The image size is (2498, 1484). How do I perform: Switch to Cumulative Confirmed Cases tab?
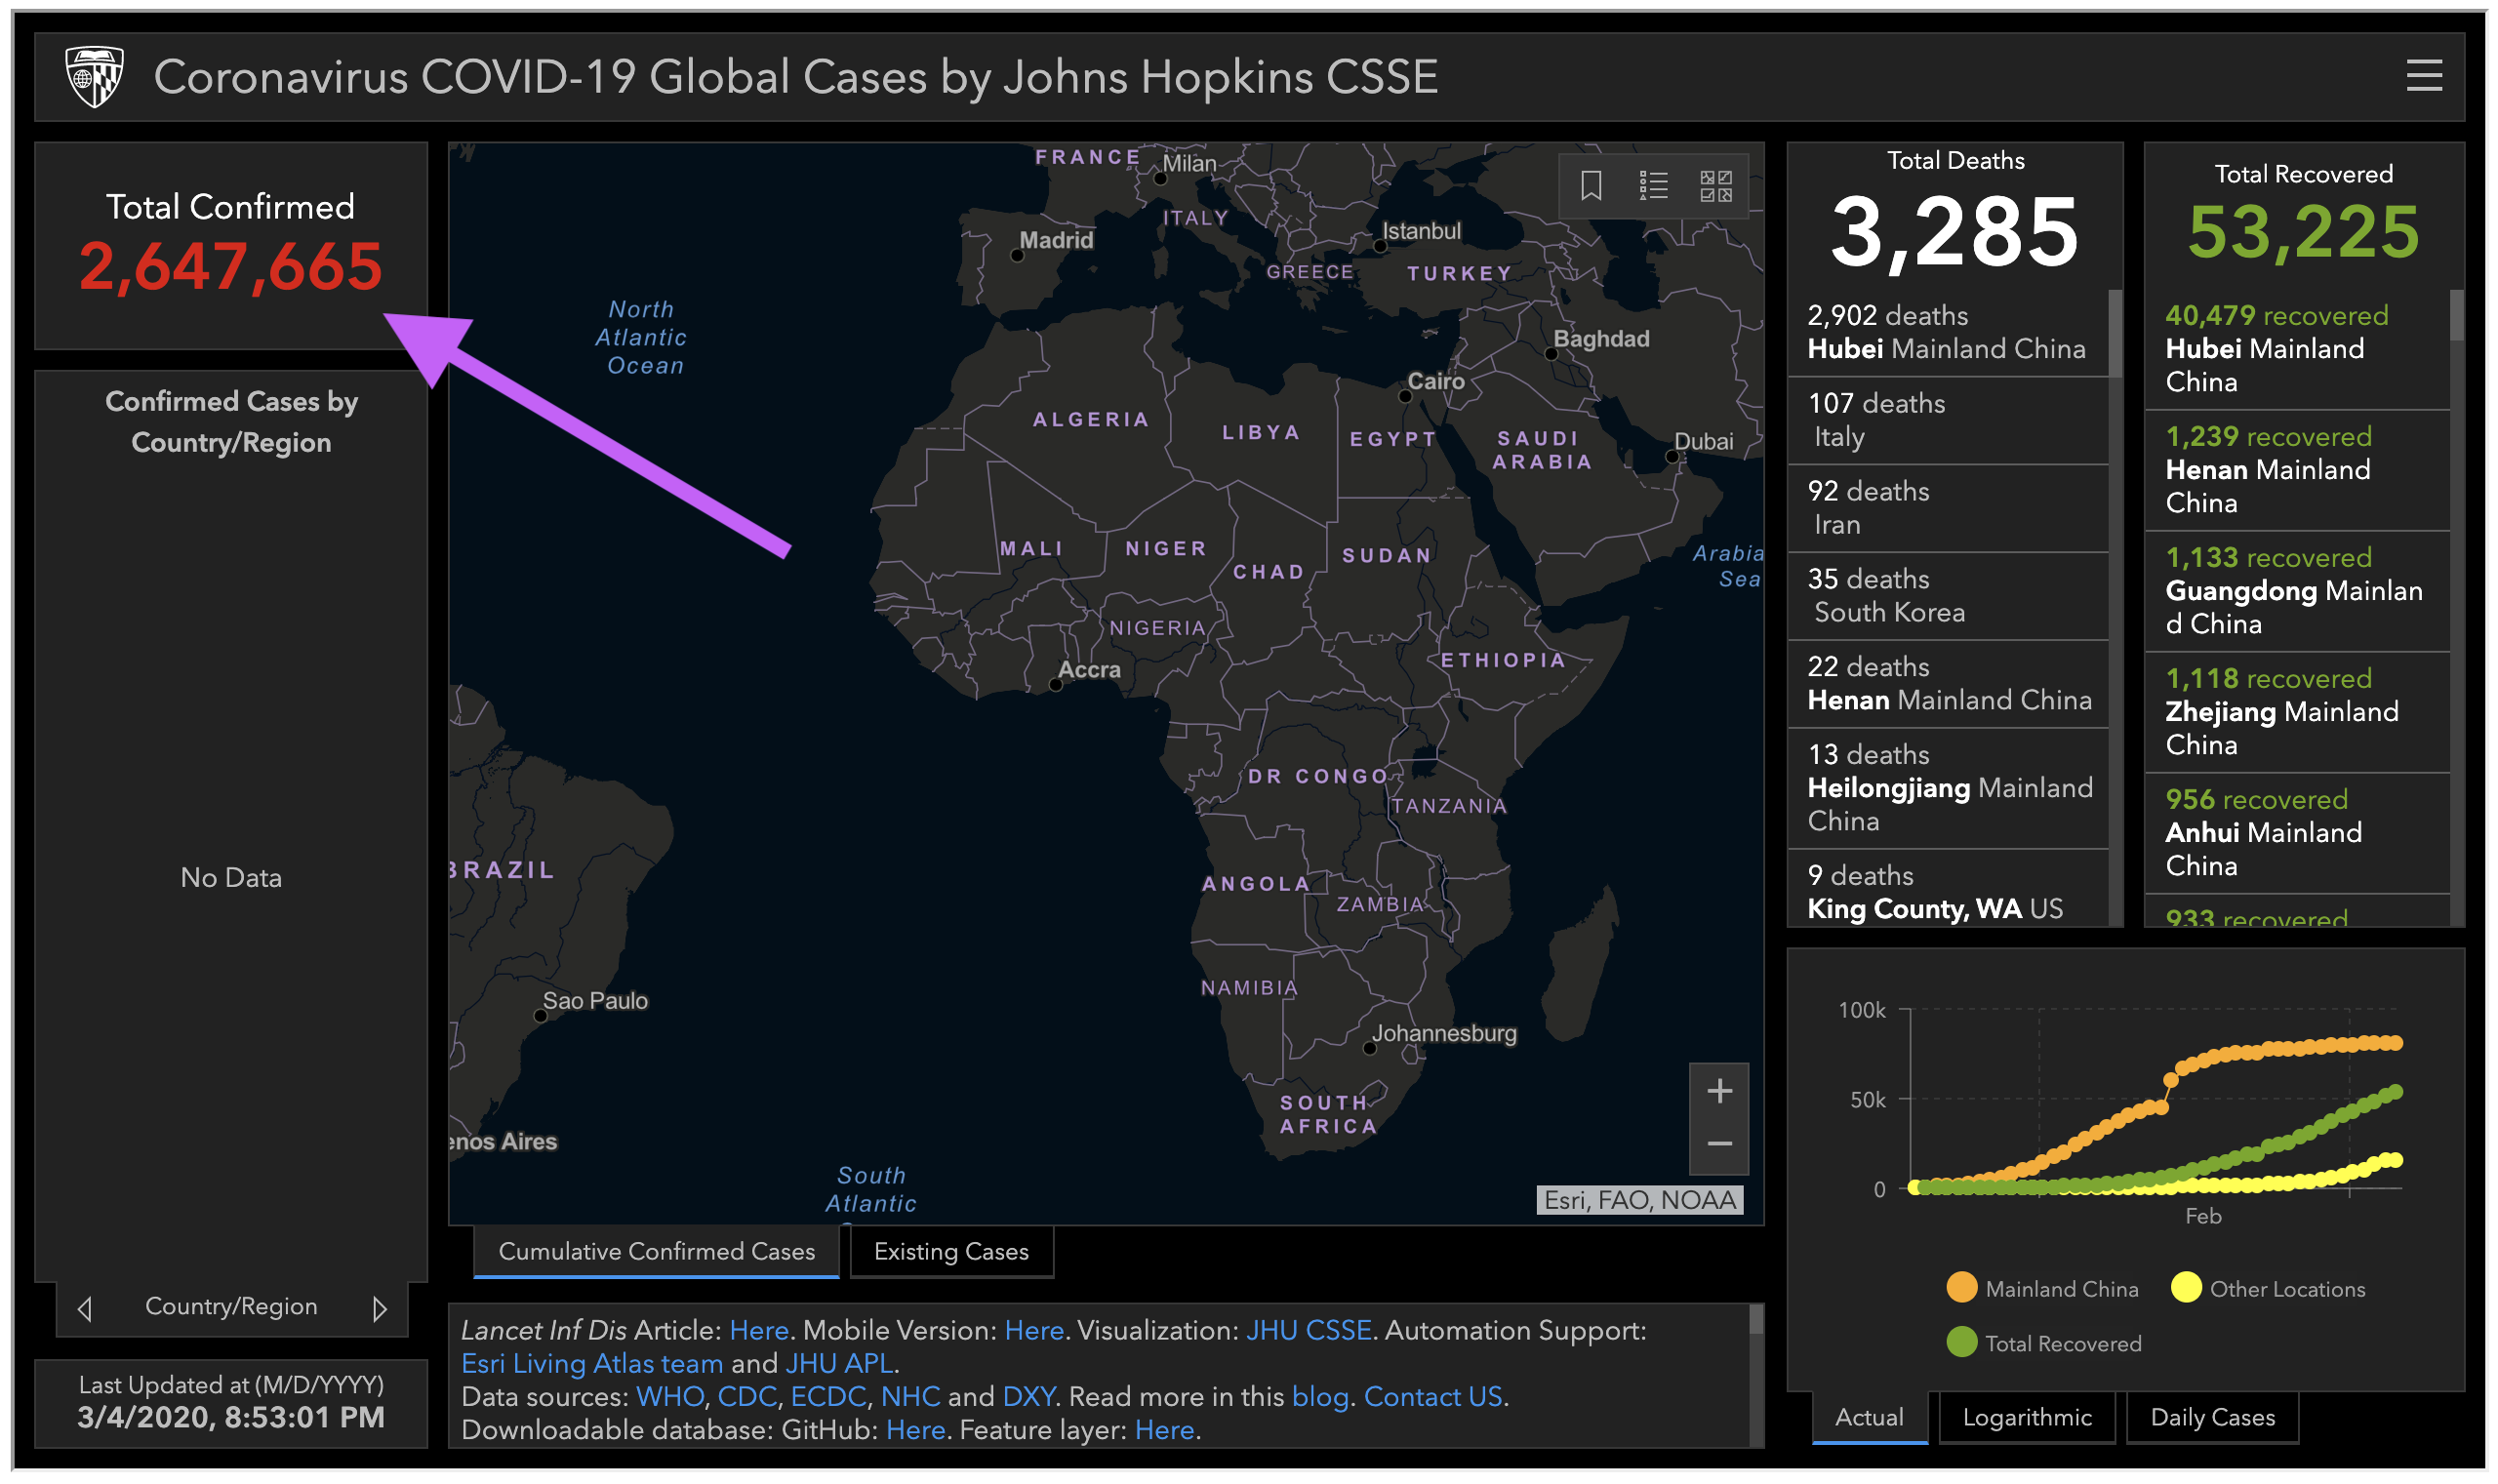tap(656, 1252)
